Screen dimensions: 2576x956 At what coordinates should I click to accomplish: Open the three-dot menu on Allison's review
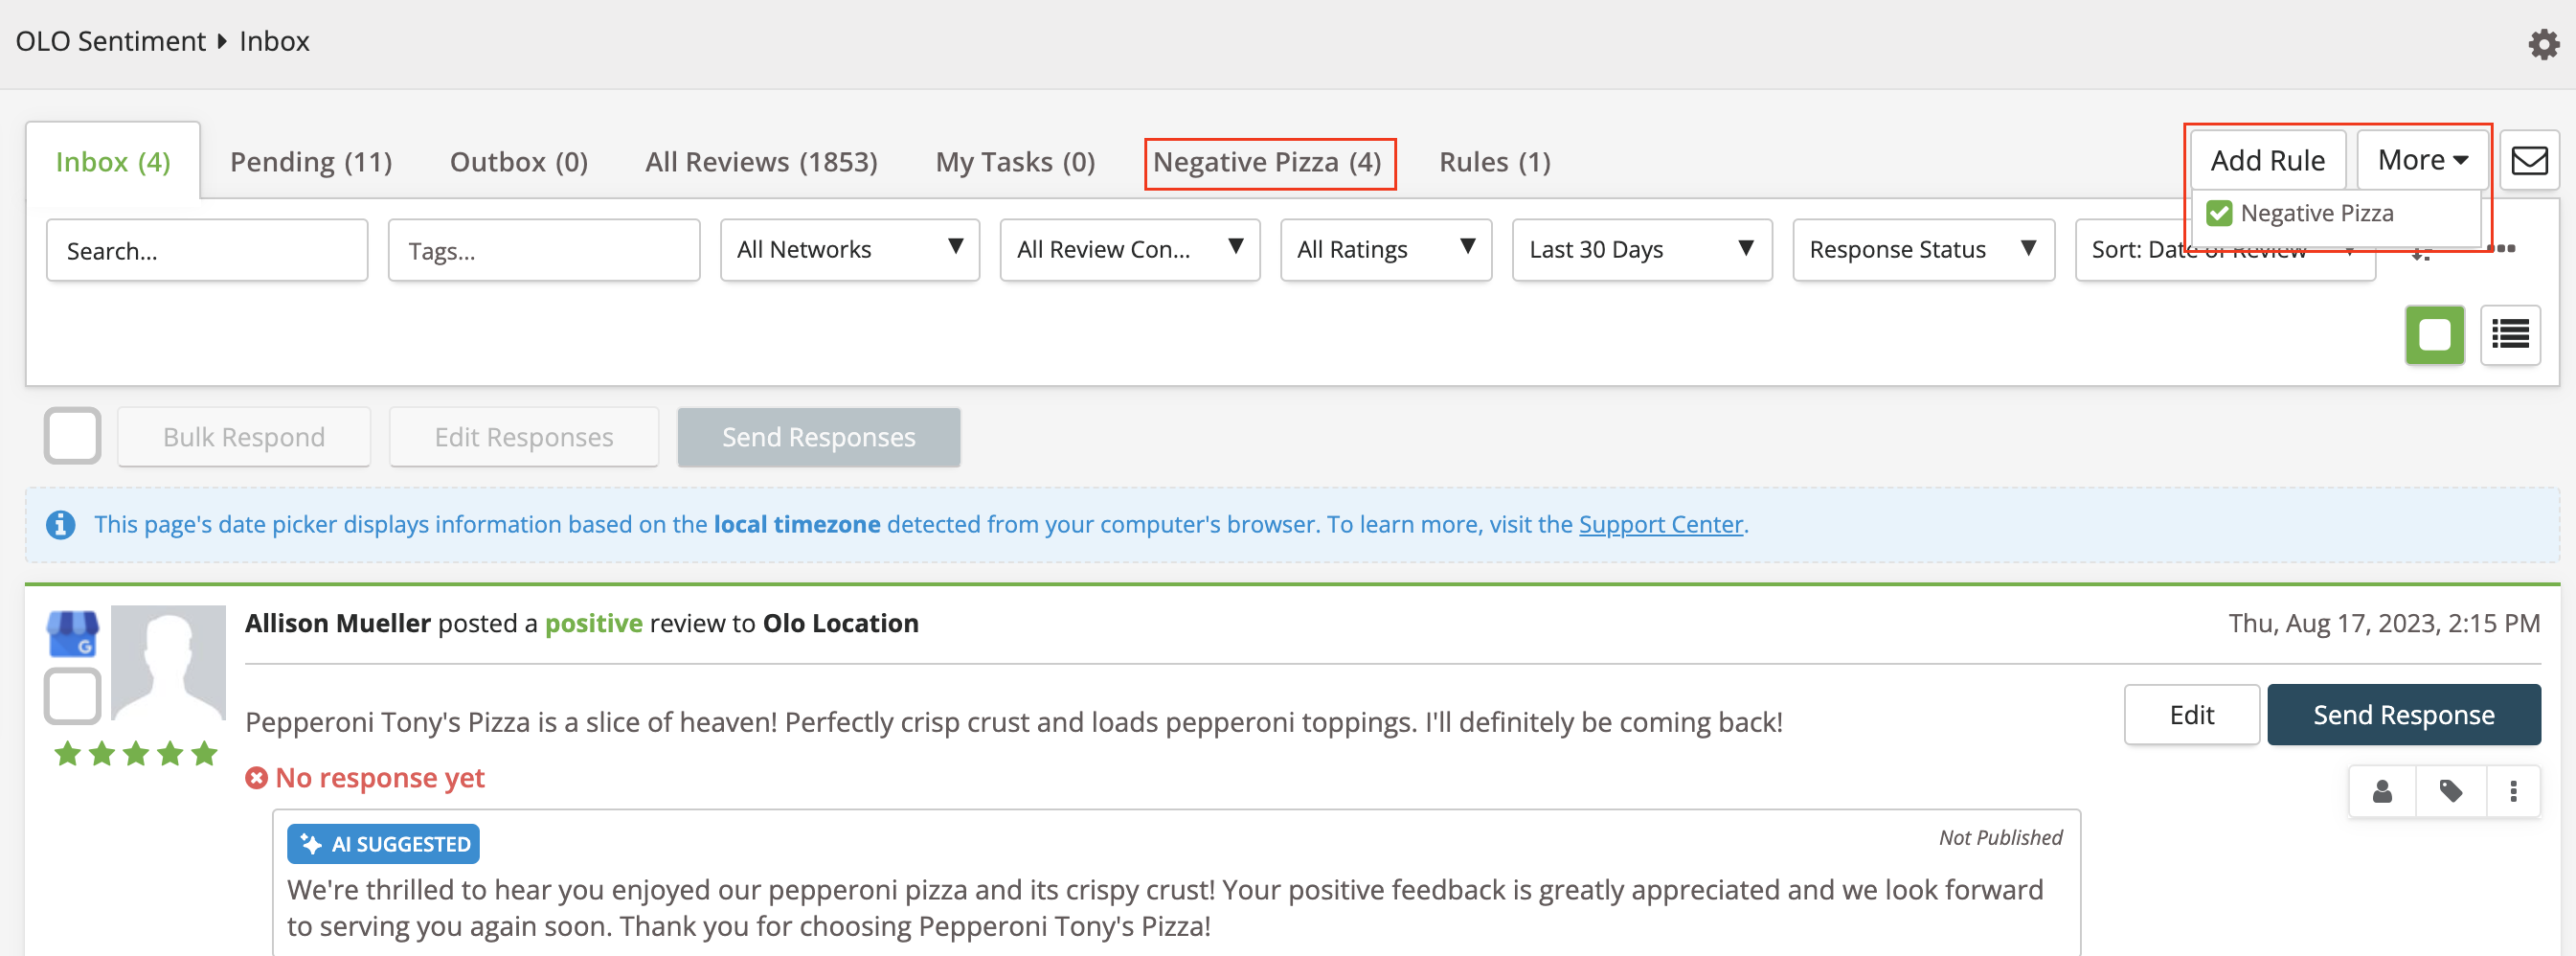tap(2513, 792)
